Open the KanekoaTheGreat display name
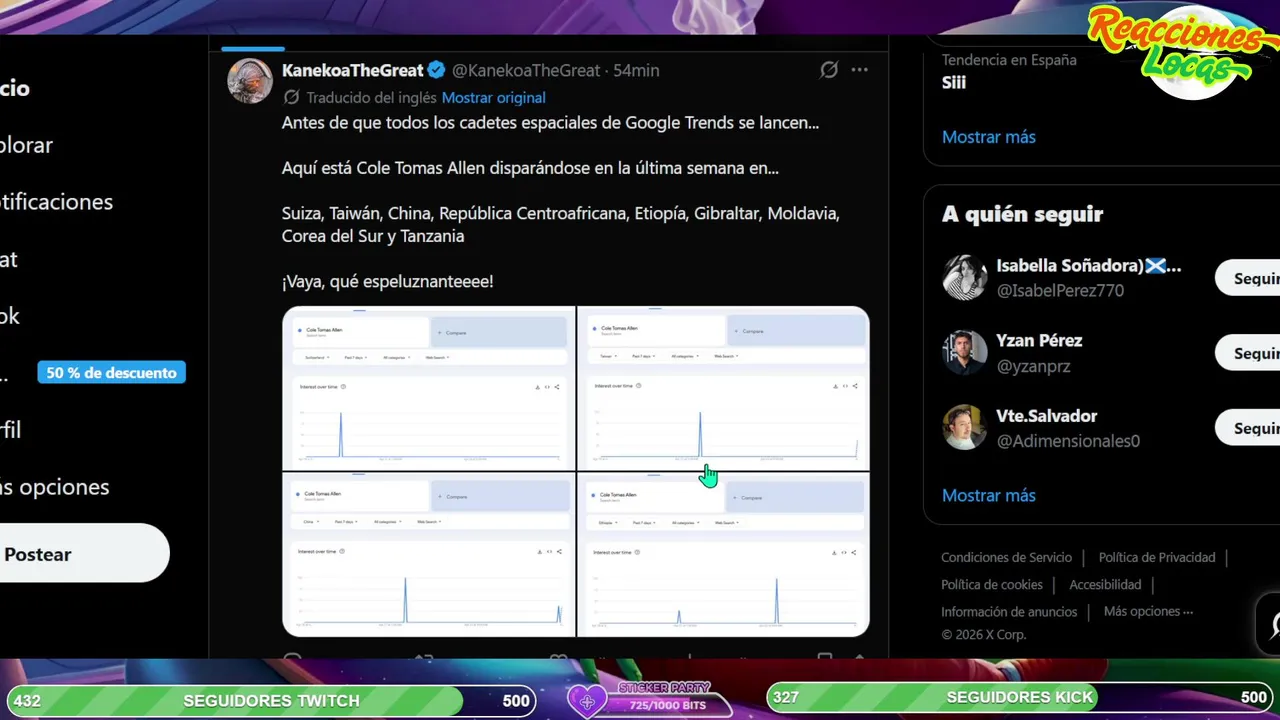The width and height of the screenshot is (1280, 720). point(353,70)
